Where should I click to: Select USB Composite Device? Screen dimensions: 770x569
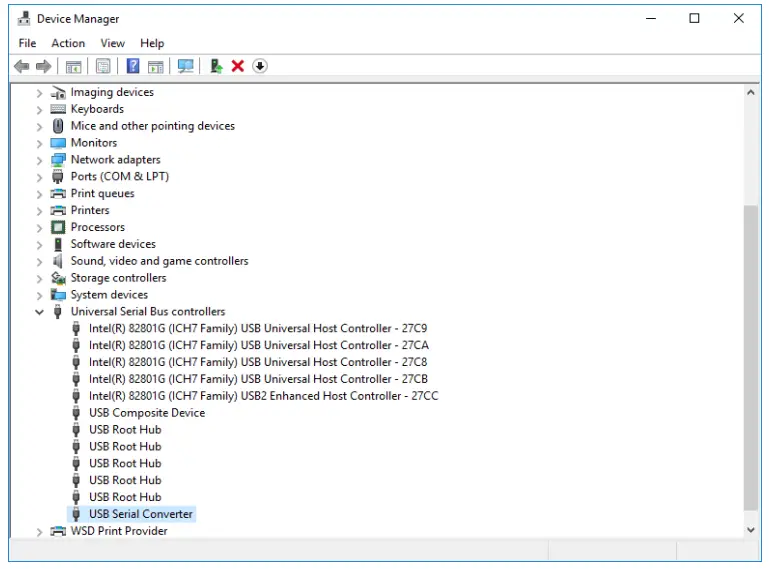tap(147, 413)
